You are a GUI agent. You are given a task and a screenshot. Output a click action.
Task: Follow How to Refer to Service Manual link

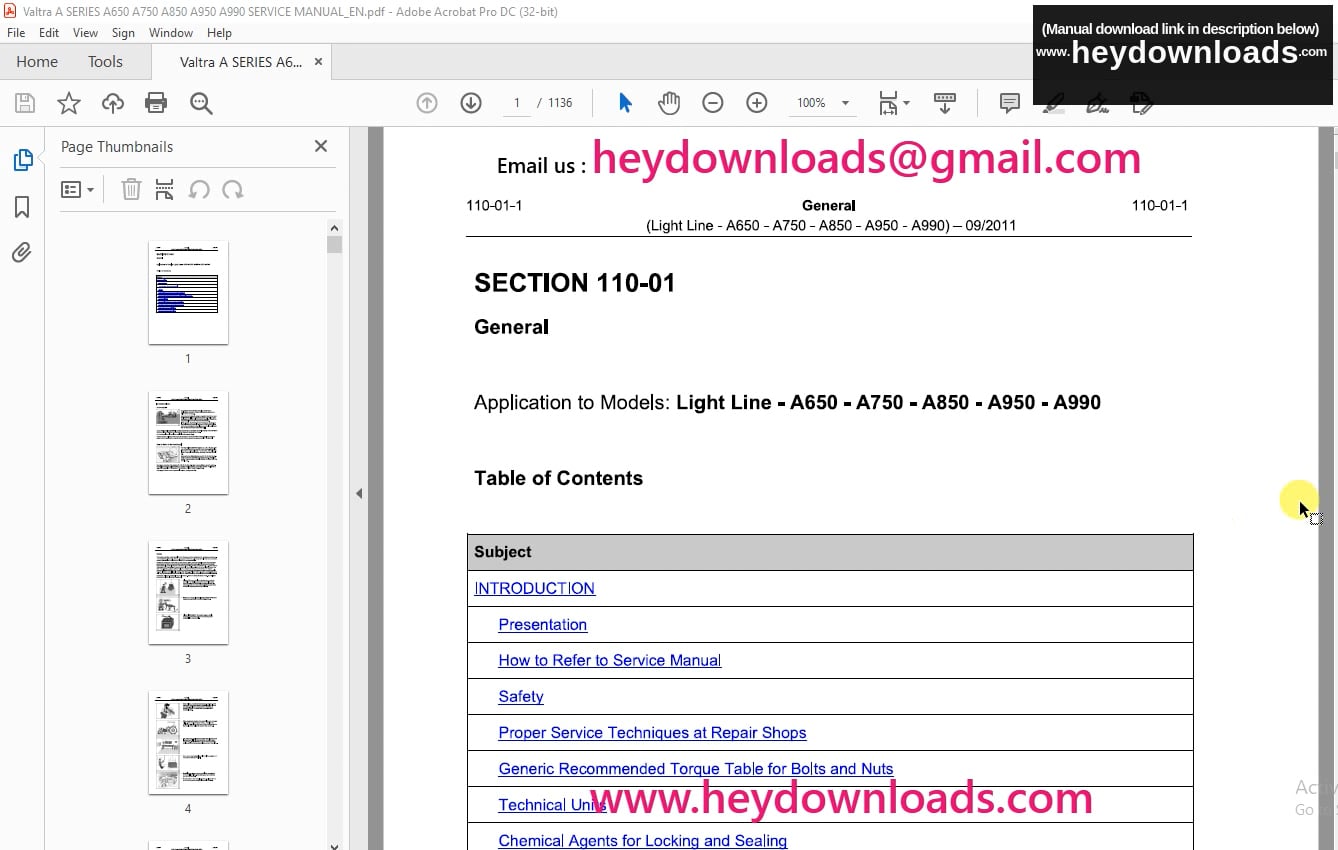coord(610,660)
